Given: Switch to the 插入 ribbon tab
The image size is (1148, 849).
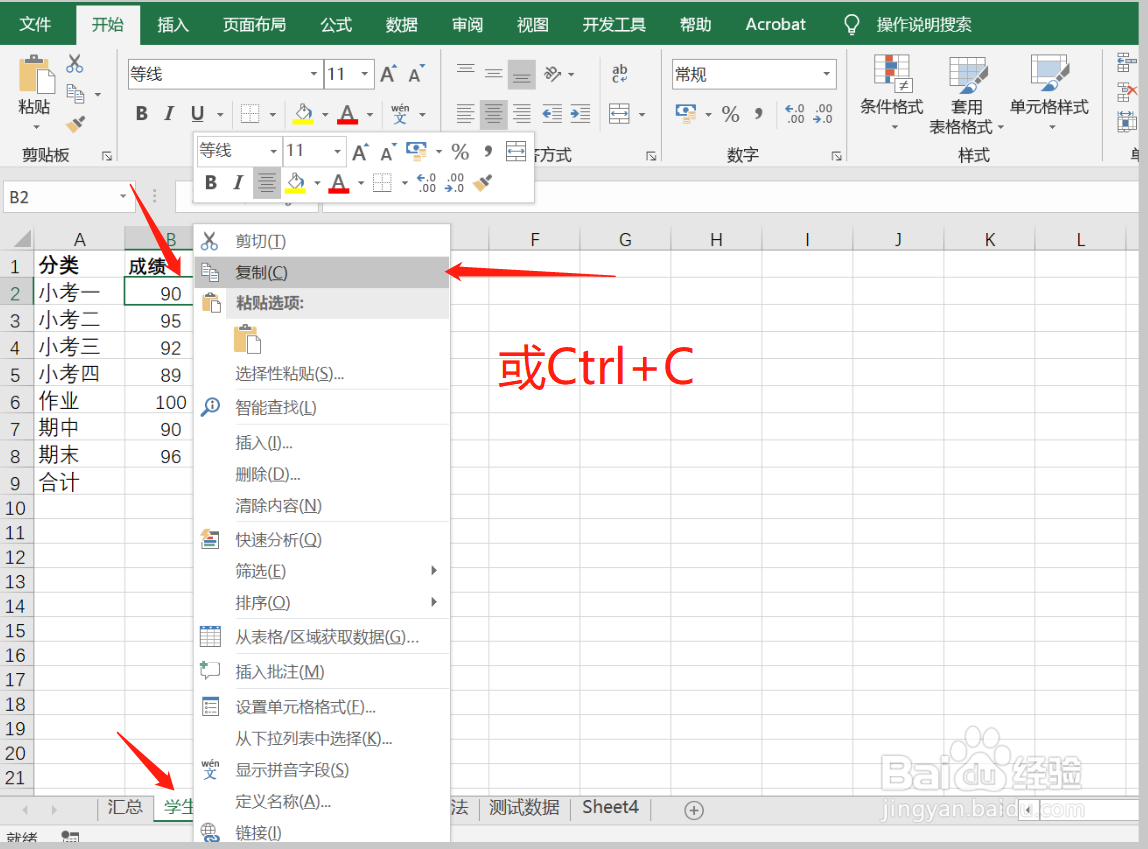Looking at the screenshot, I should [x=173, y=24].
